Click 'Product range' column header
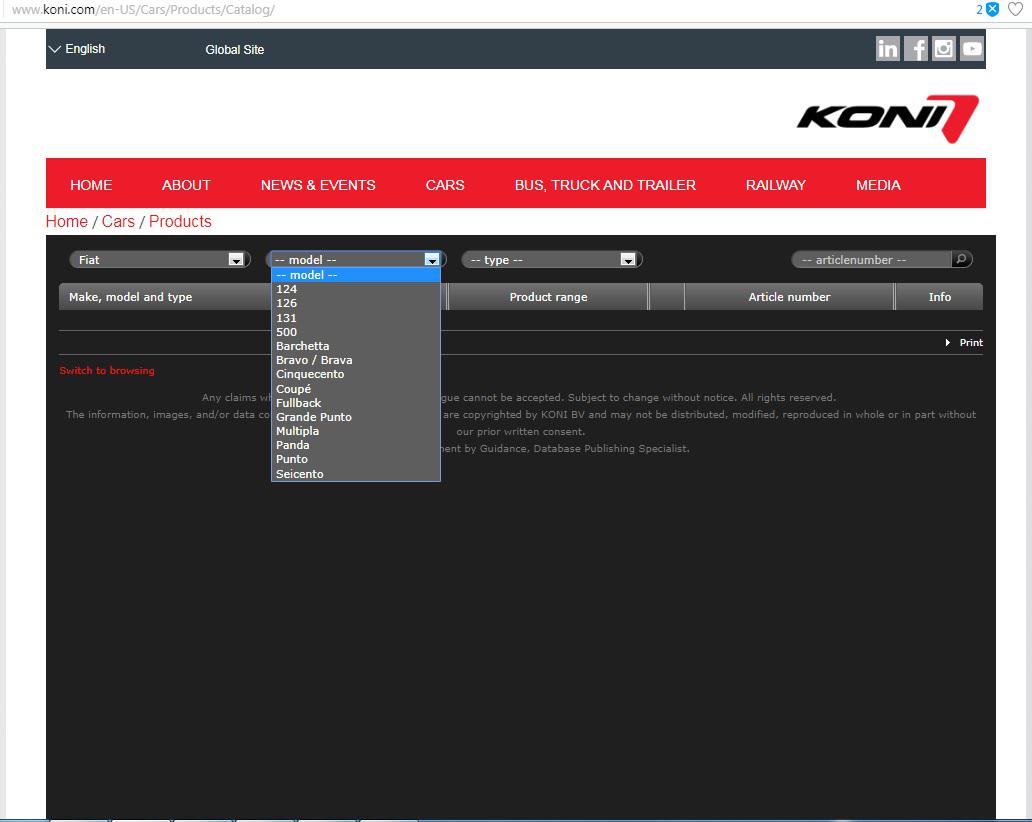The width and height of the screenshot is (1032, 822). pos(548,297)
